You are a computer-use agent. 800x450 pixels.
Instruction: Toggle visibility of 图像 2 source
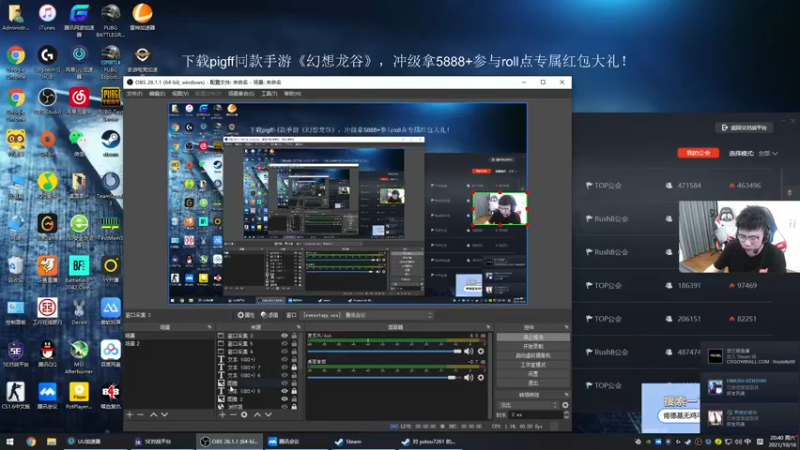pyautogui.click(x=285, y=399)
